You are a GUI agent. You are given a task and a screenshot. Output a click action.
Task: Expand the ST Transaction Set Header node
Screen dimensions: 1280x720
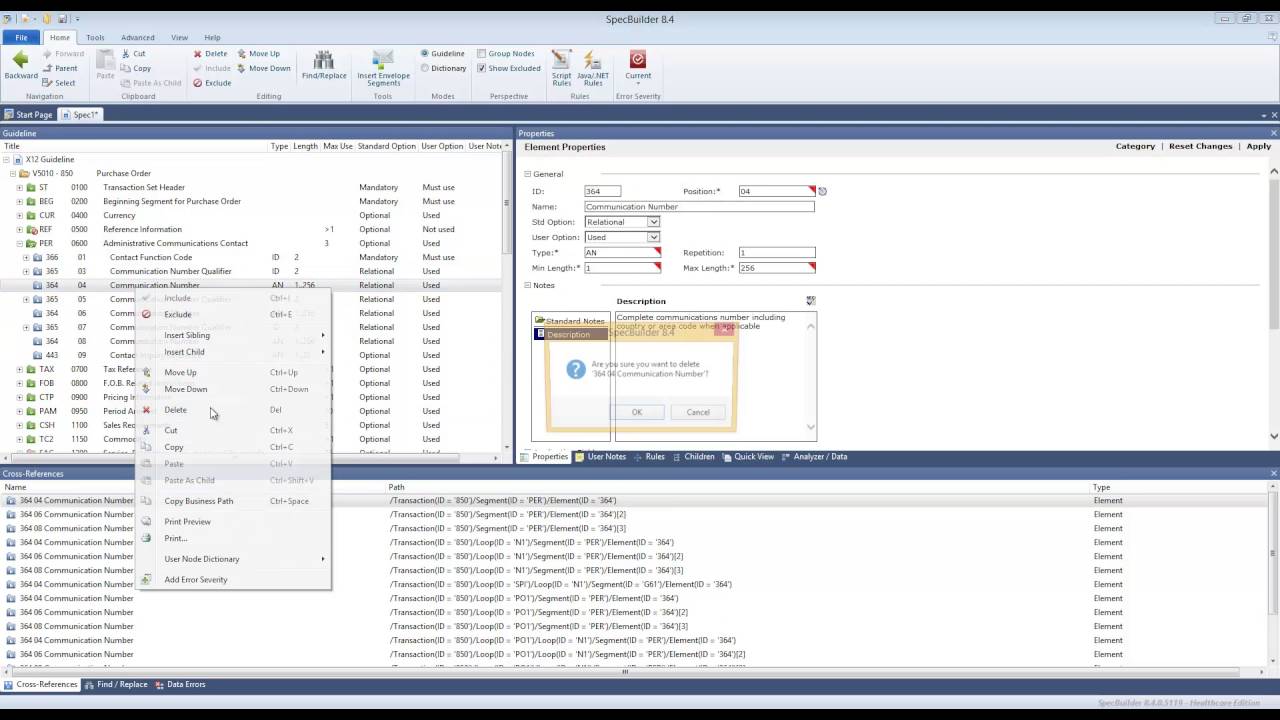coord(19,187)
